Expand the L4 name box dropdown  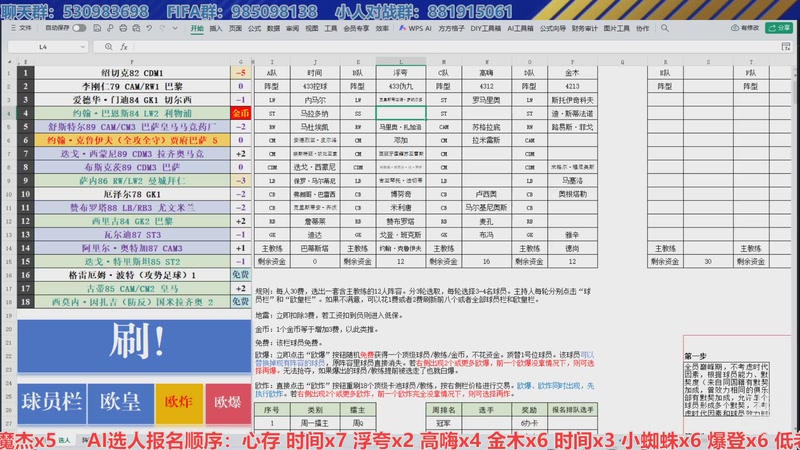coord(83,47)
